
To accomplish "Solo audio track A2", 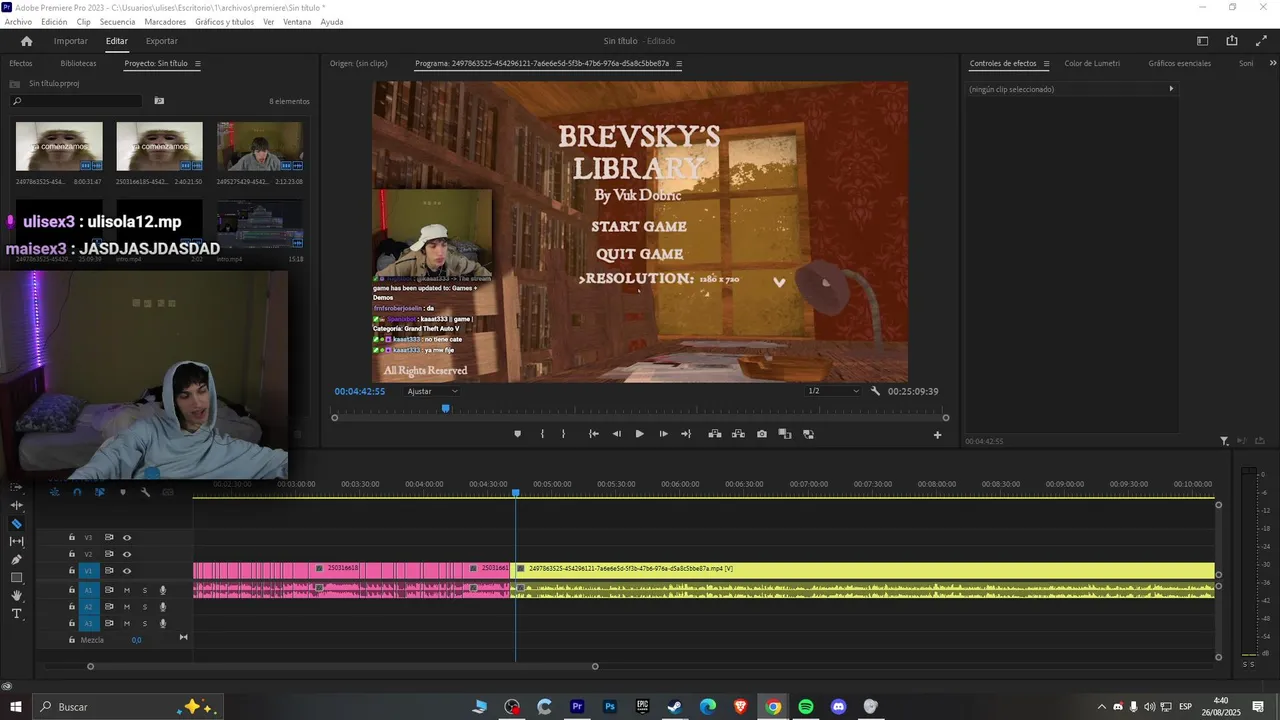I will pos(144,607).
